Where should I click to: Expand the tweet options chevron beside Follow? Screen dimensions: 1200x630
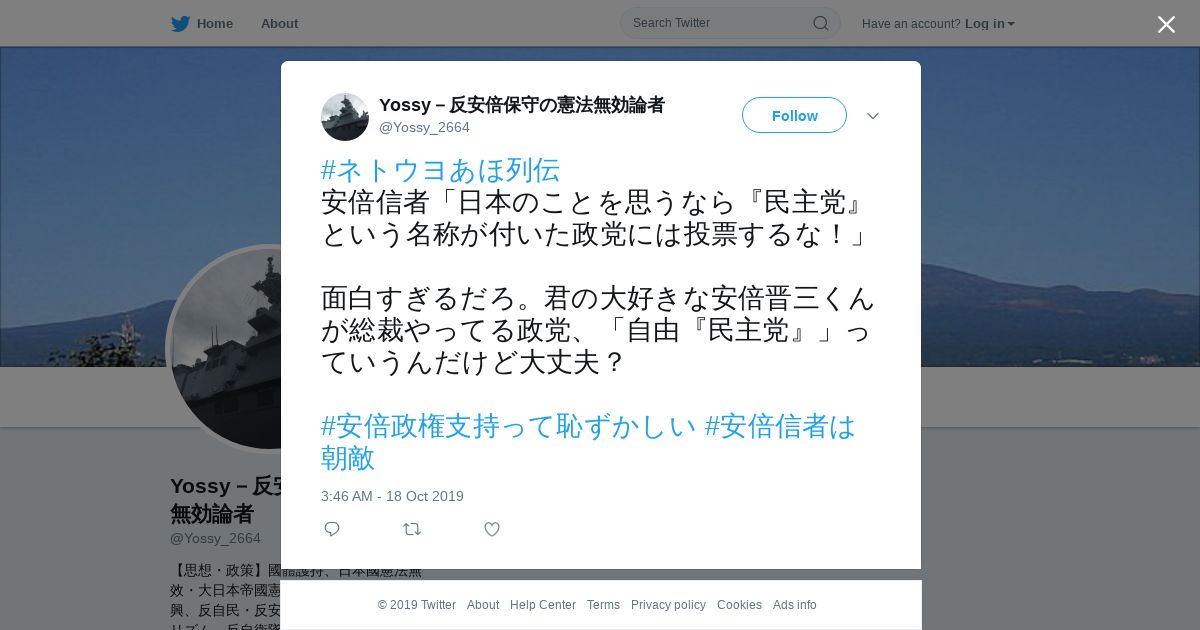[x=873, y=116]
